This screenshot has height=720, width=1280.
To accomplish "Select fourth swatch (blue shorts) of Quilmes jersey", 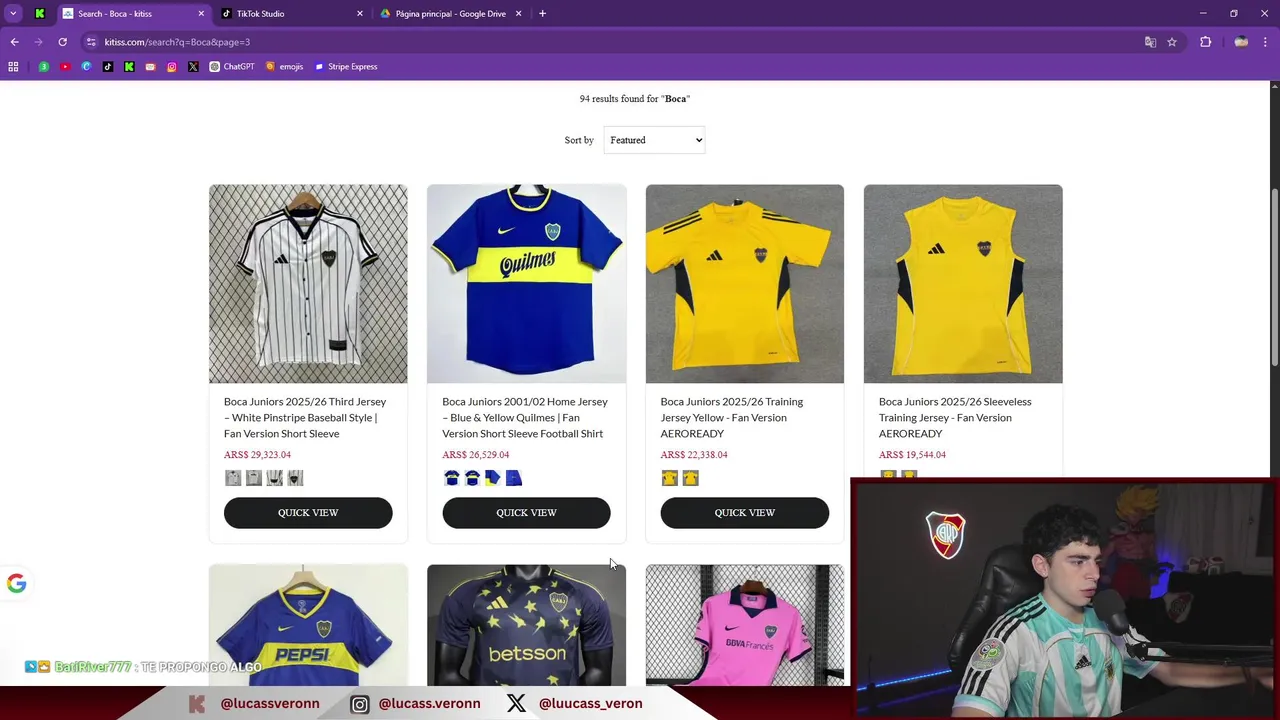I will pyautogui.click(x=514, y=478).
